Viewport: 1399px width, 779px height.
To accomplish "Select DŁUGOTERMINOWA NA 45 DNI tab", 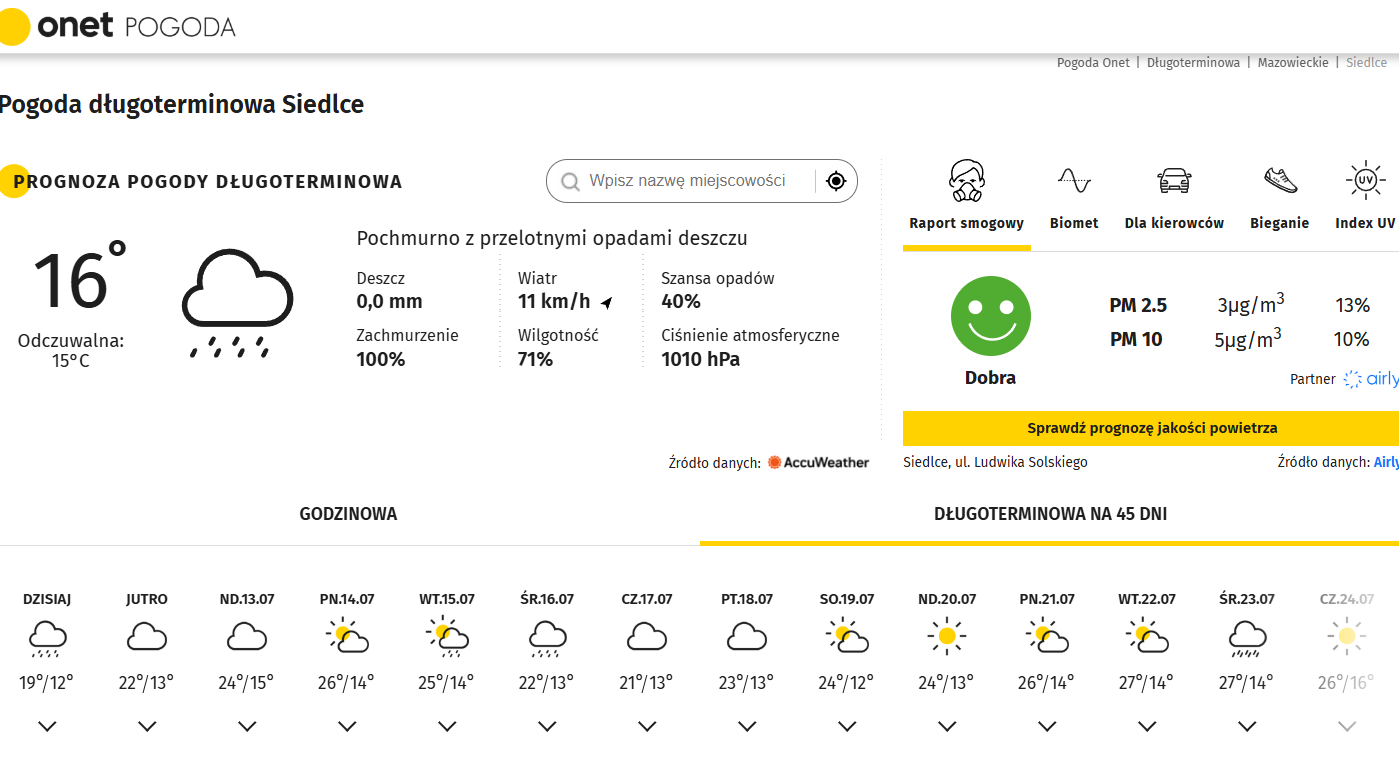I will [1050, 514].
